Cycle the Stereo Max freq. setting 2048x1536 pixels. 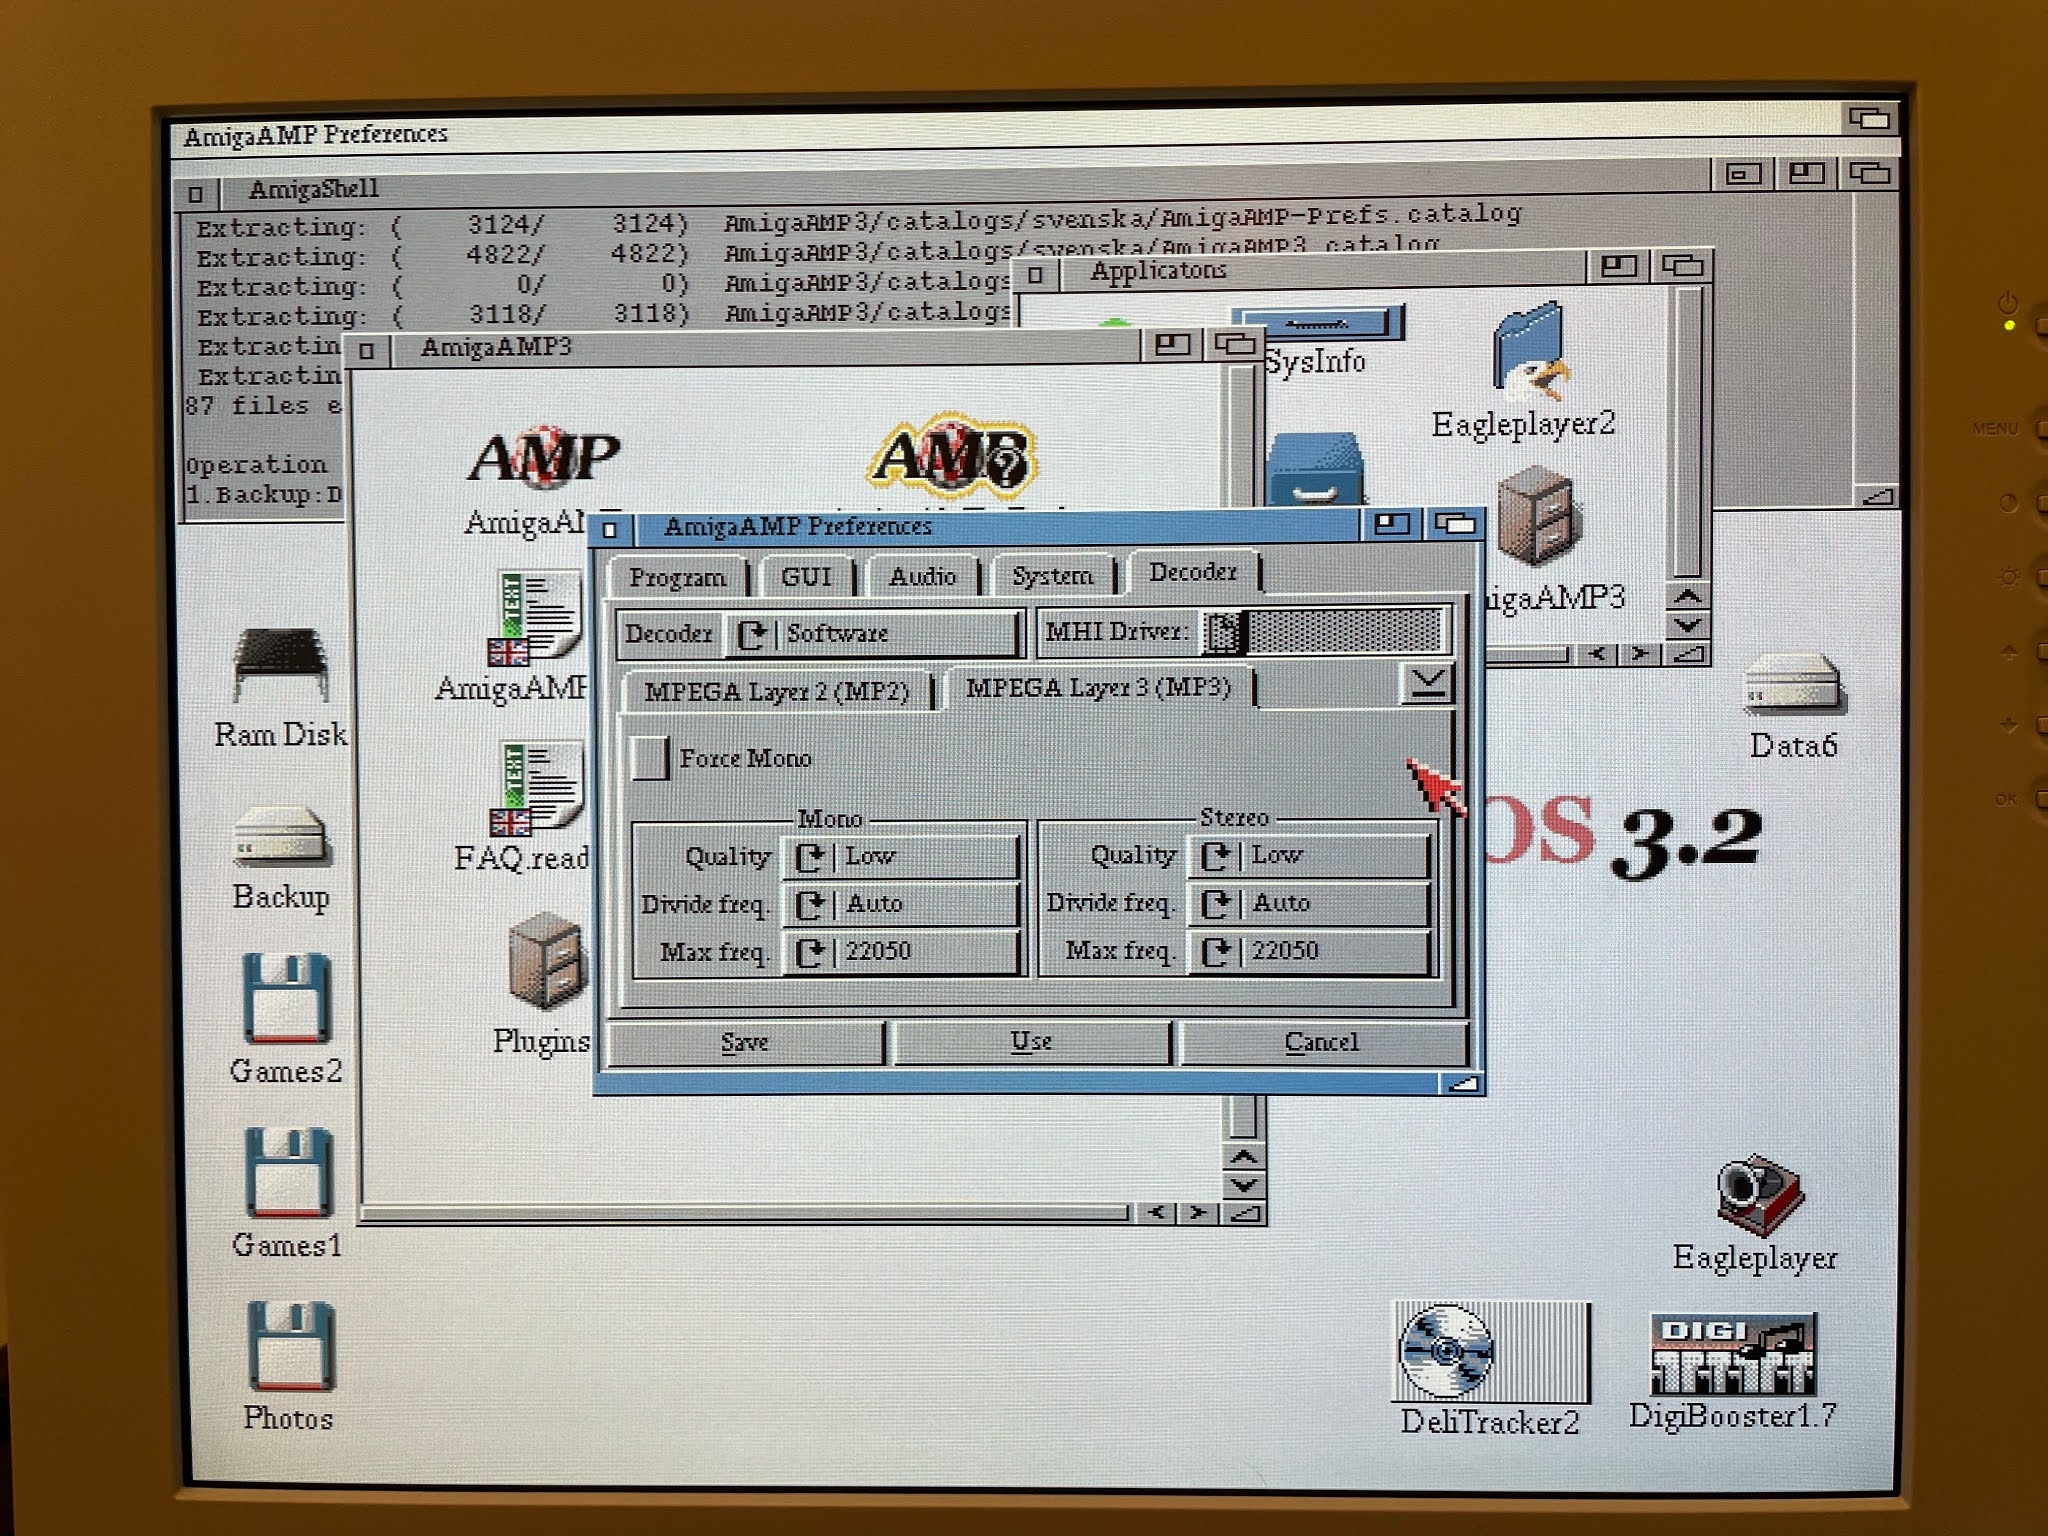click(1308, 950)
